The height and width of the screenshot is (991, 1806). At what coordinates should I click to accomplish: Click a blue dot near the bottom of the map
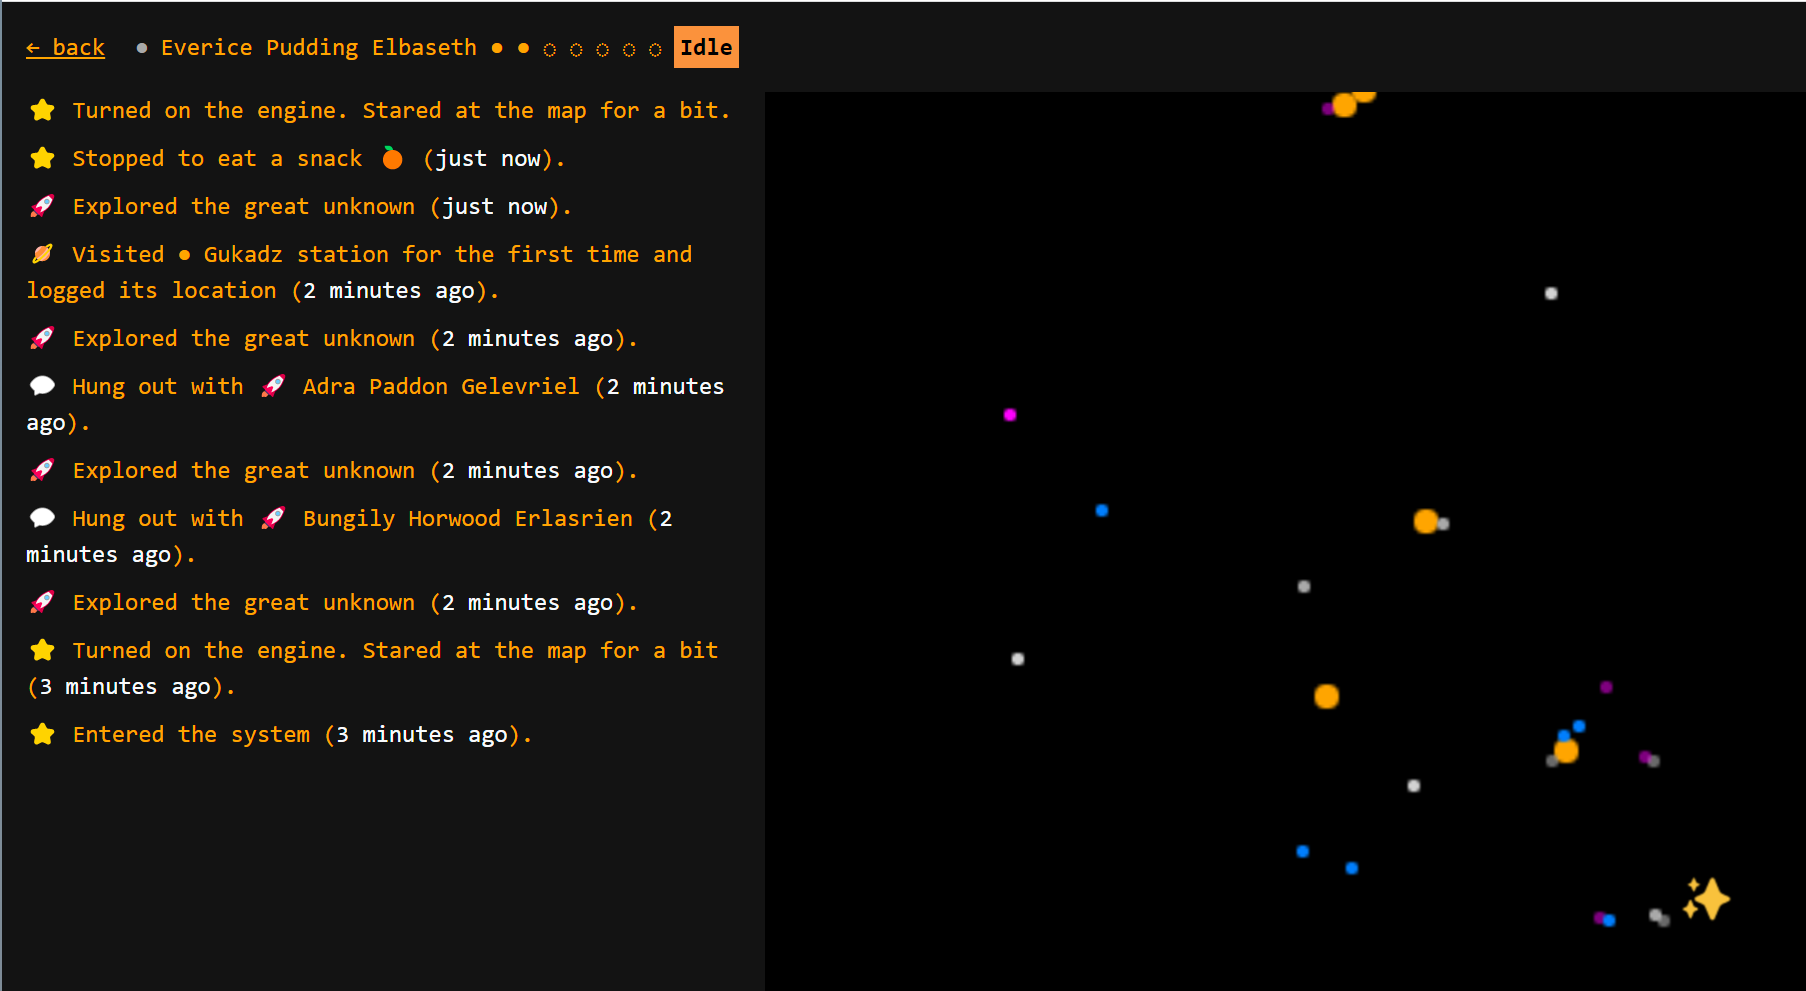(x=1302, y=851)
